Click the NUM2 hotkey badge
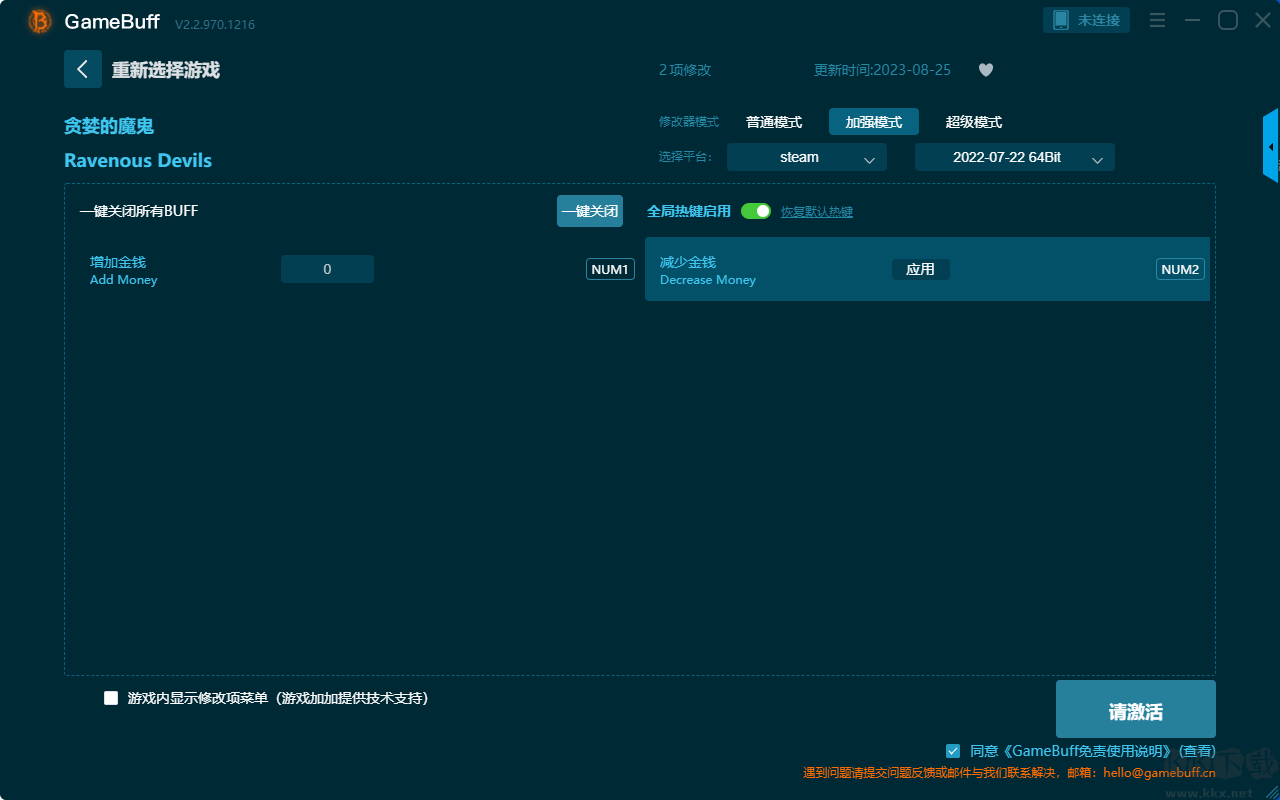 pyautogui.click(x=1180, y=269)
